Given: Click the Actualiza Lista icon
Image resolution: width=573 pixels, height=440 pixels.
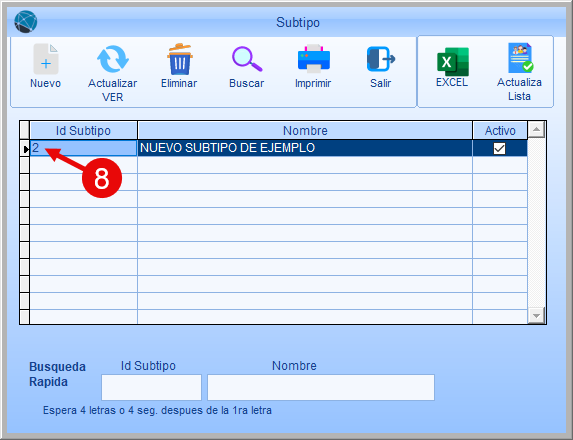Looking at the screenshot, I should point(520,58).
